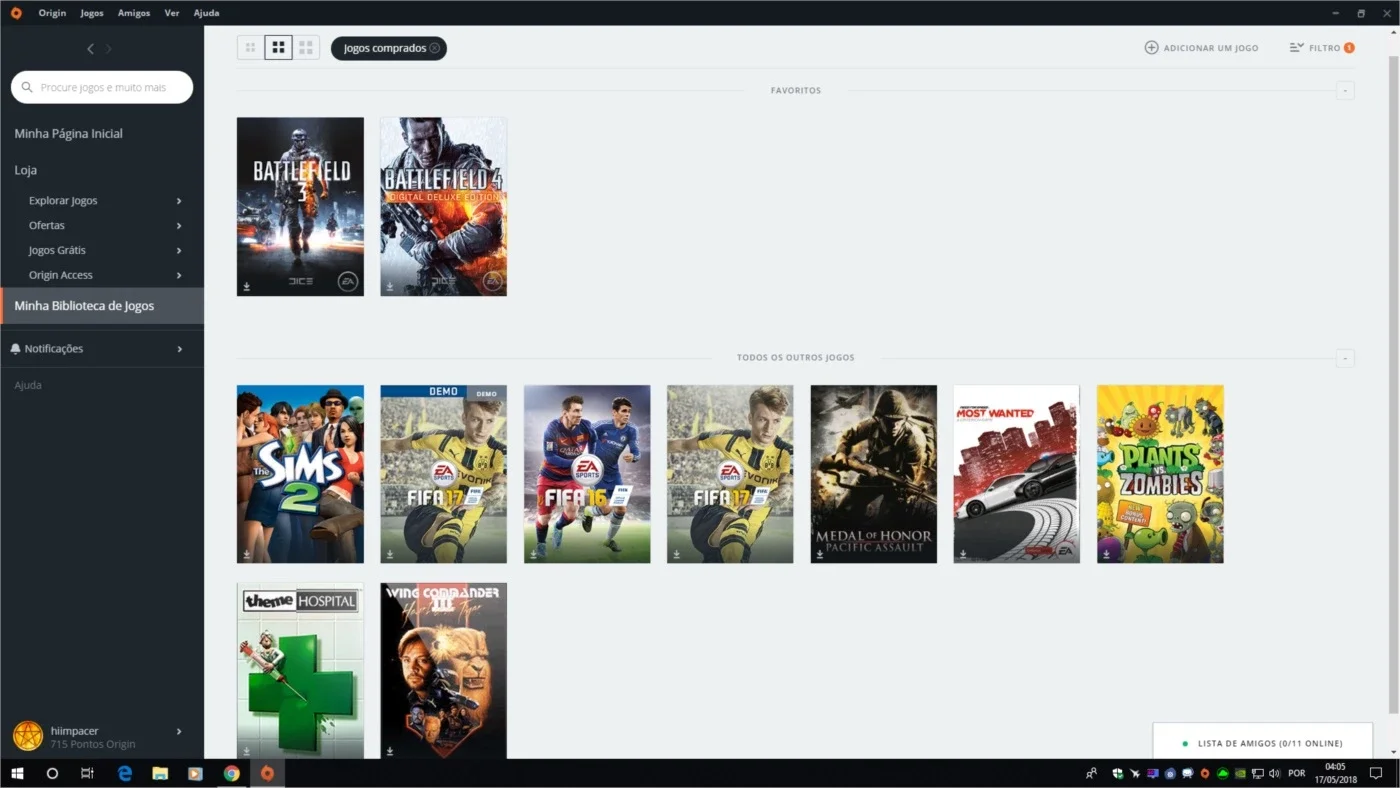Open the FIFA 16 game tile
The image size is (1400, 788).
click(x=587, y=474)
